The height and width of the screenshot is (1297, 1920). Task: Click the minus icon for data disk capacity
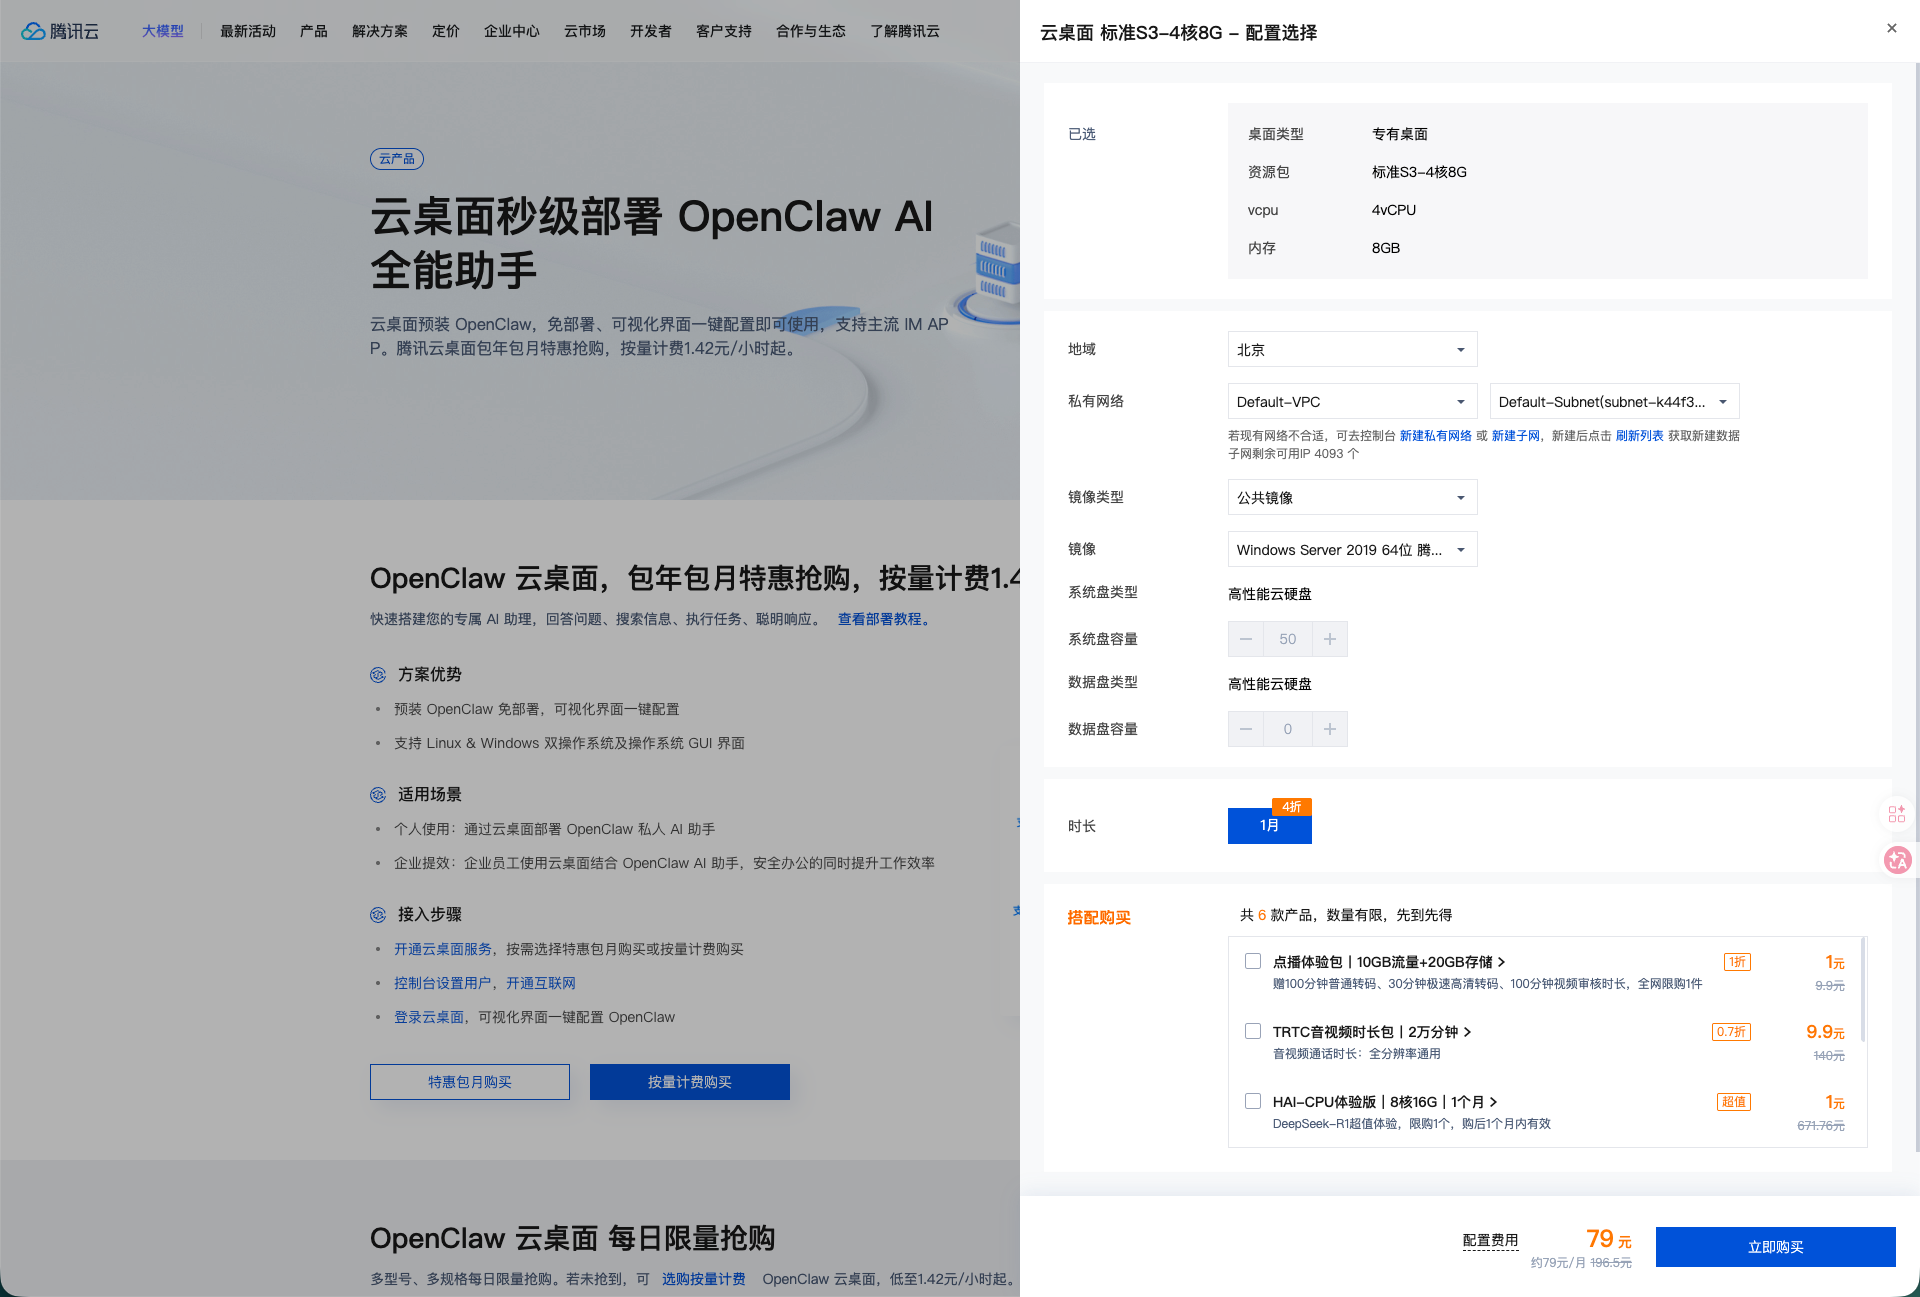1245,729
